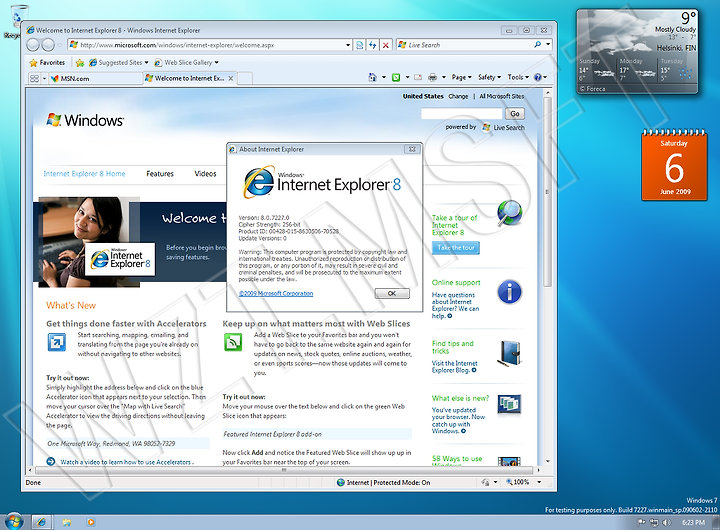Image resolution: width=720 pixels, height=530 pixels.
Task: Click Add to Favorites Bar icon
Action: (x=80, y=62)
